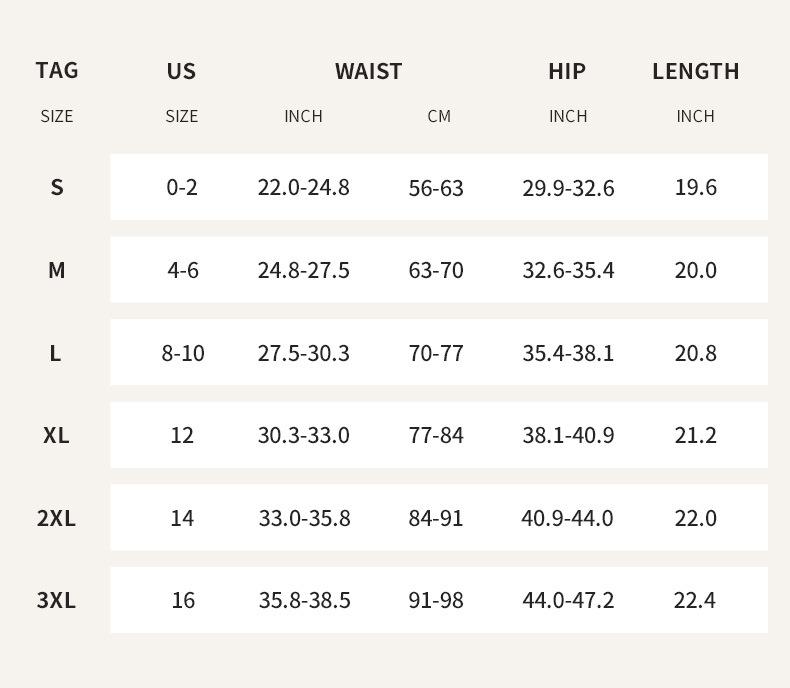Screen dimensions: 790x688
Task: Select the XL tag size label
Action: pos(56,435)
